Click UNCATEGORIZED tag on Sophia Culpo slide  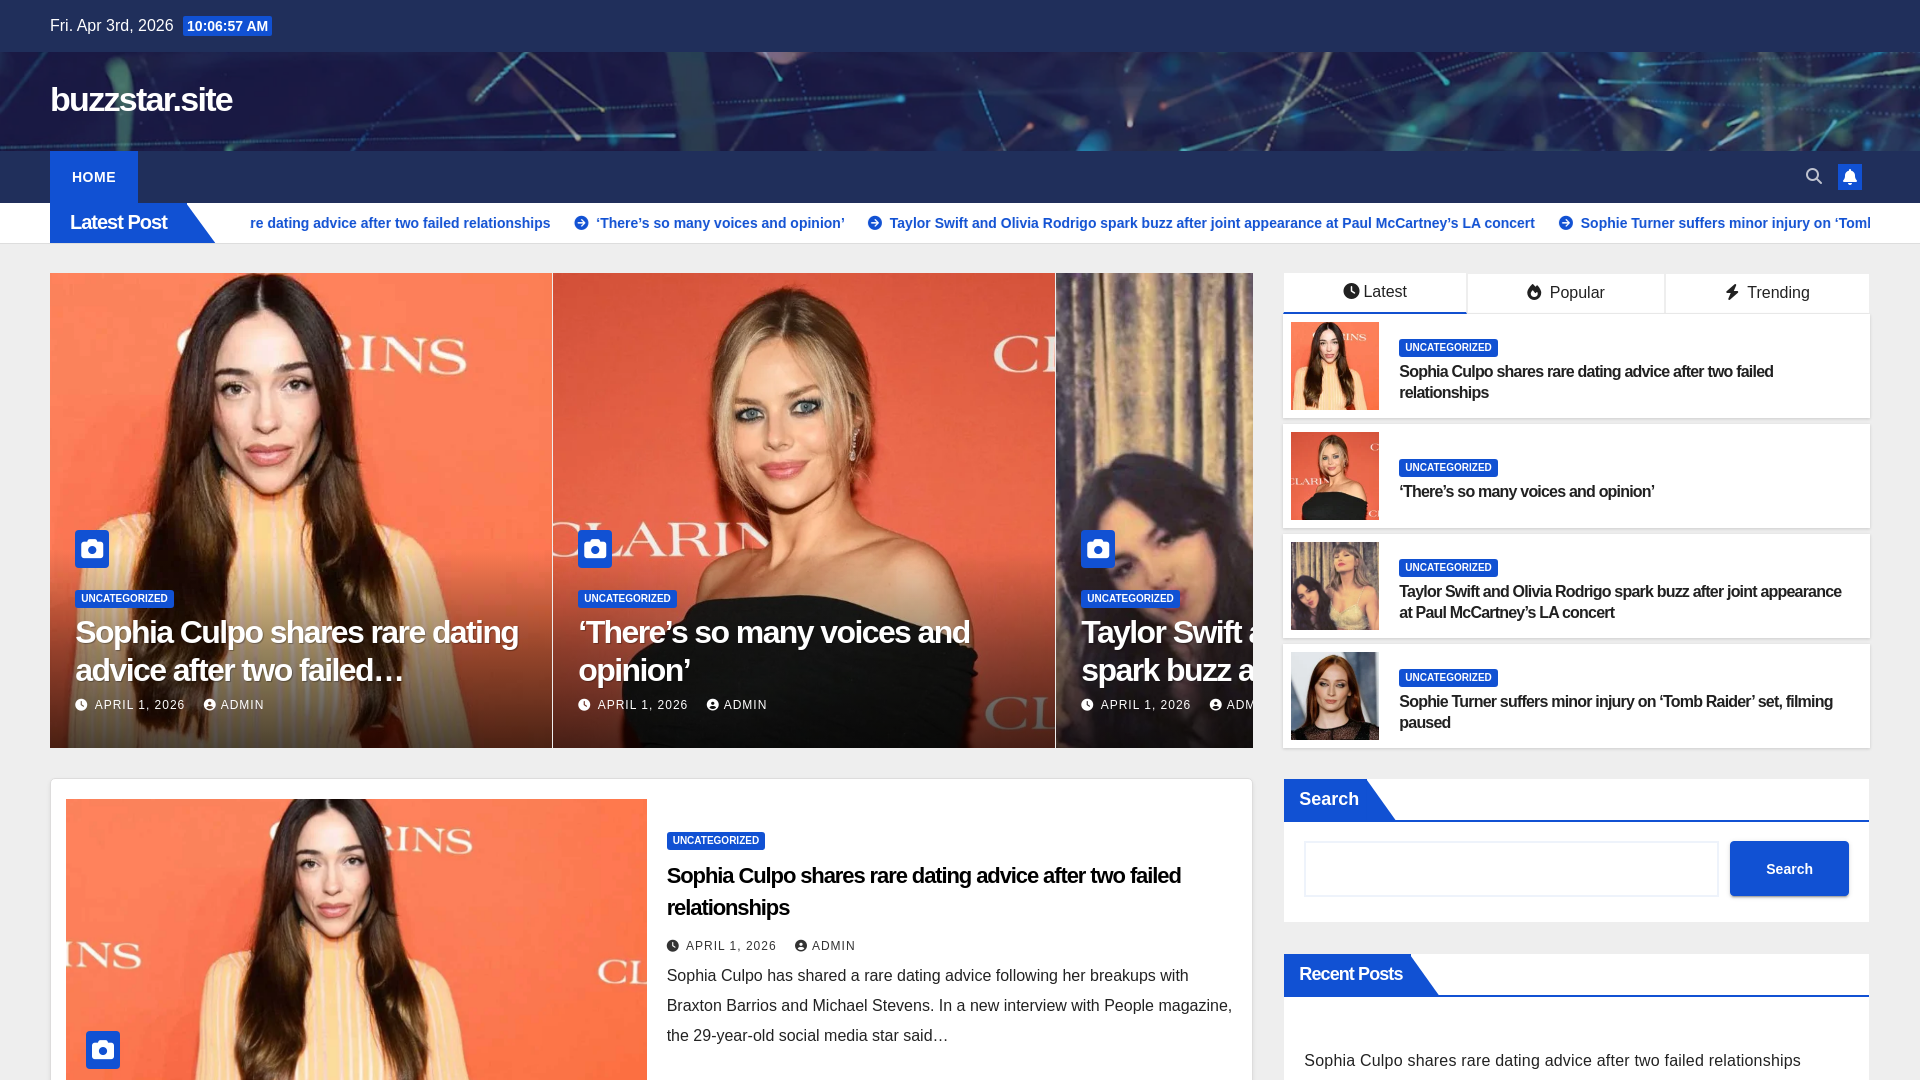pos(124,599)
